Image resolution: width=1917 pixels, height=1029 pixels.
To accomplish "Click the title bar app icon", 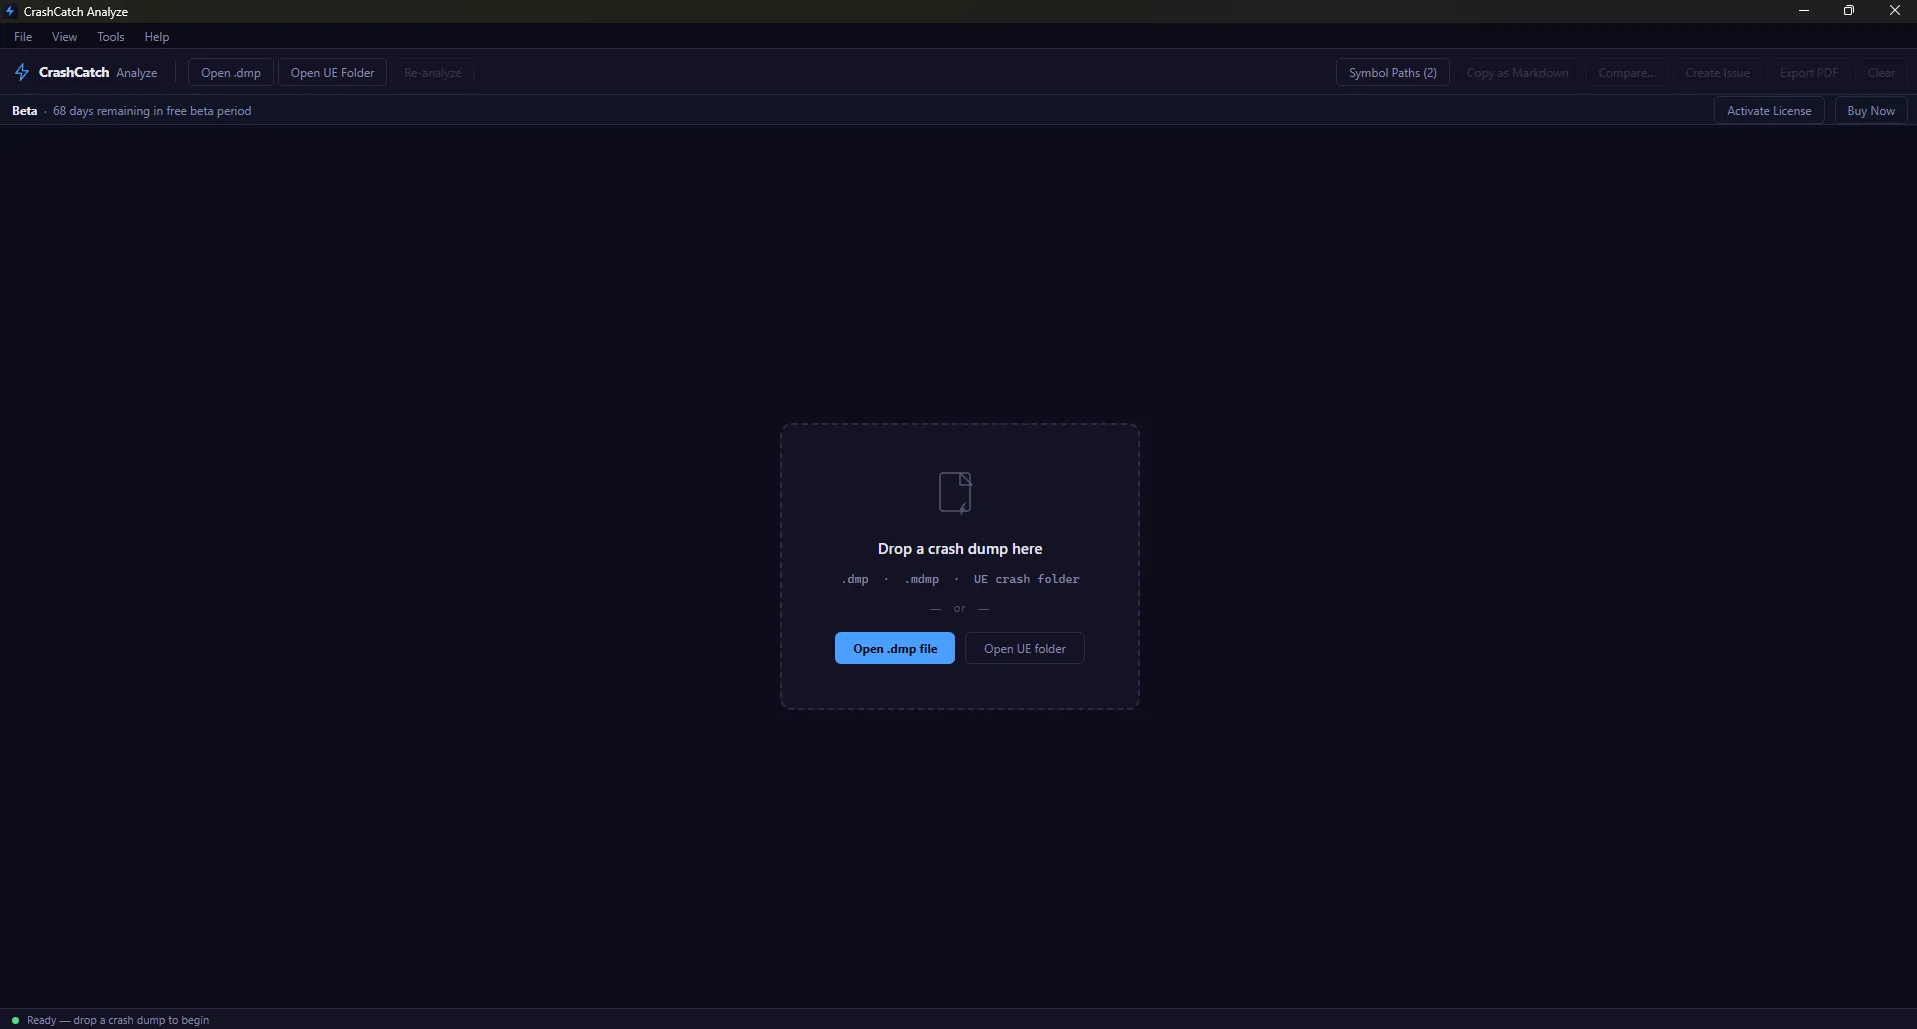I will tap(10, 11).
